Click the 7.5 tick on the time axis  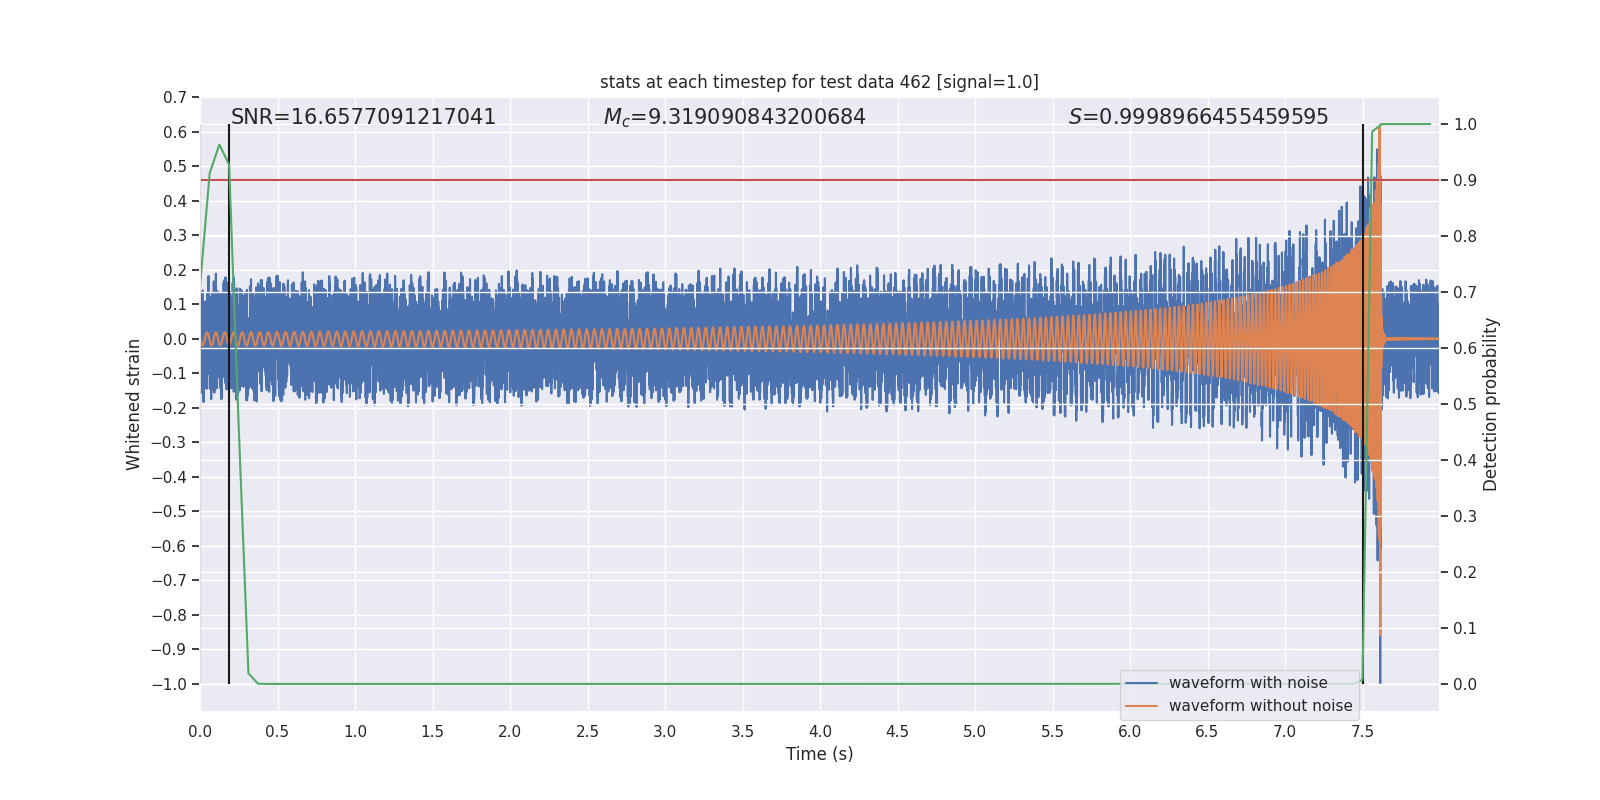[x=1362, y=732]
